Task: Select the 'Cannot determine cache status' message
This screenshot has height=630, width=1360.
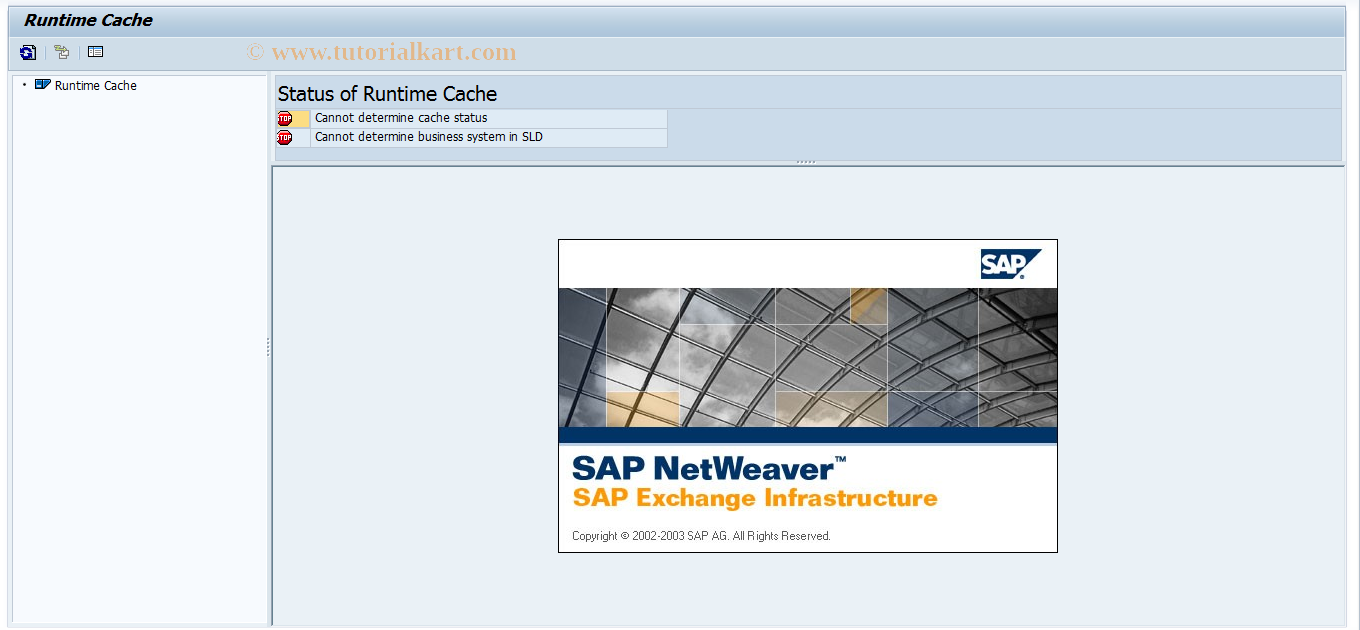Action: click(401, 118)
